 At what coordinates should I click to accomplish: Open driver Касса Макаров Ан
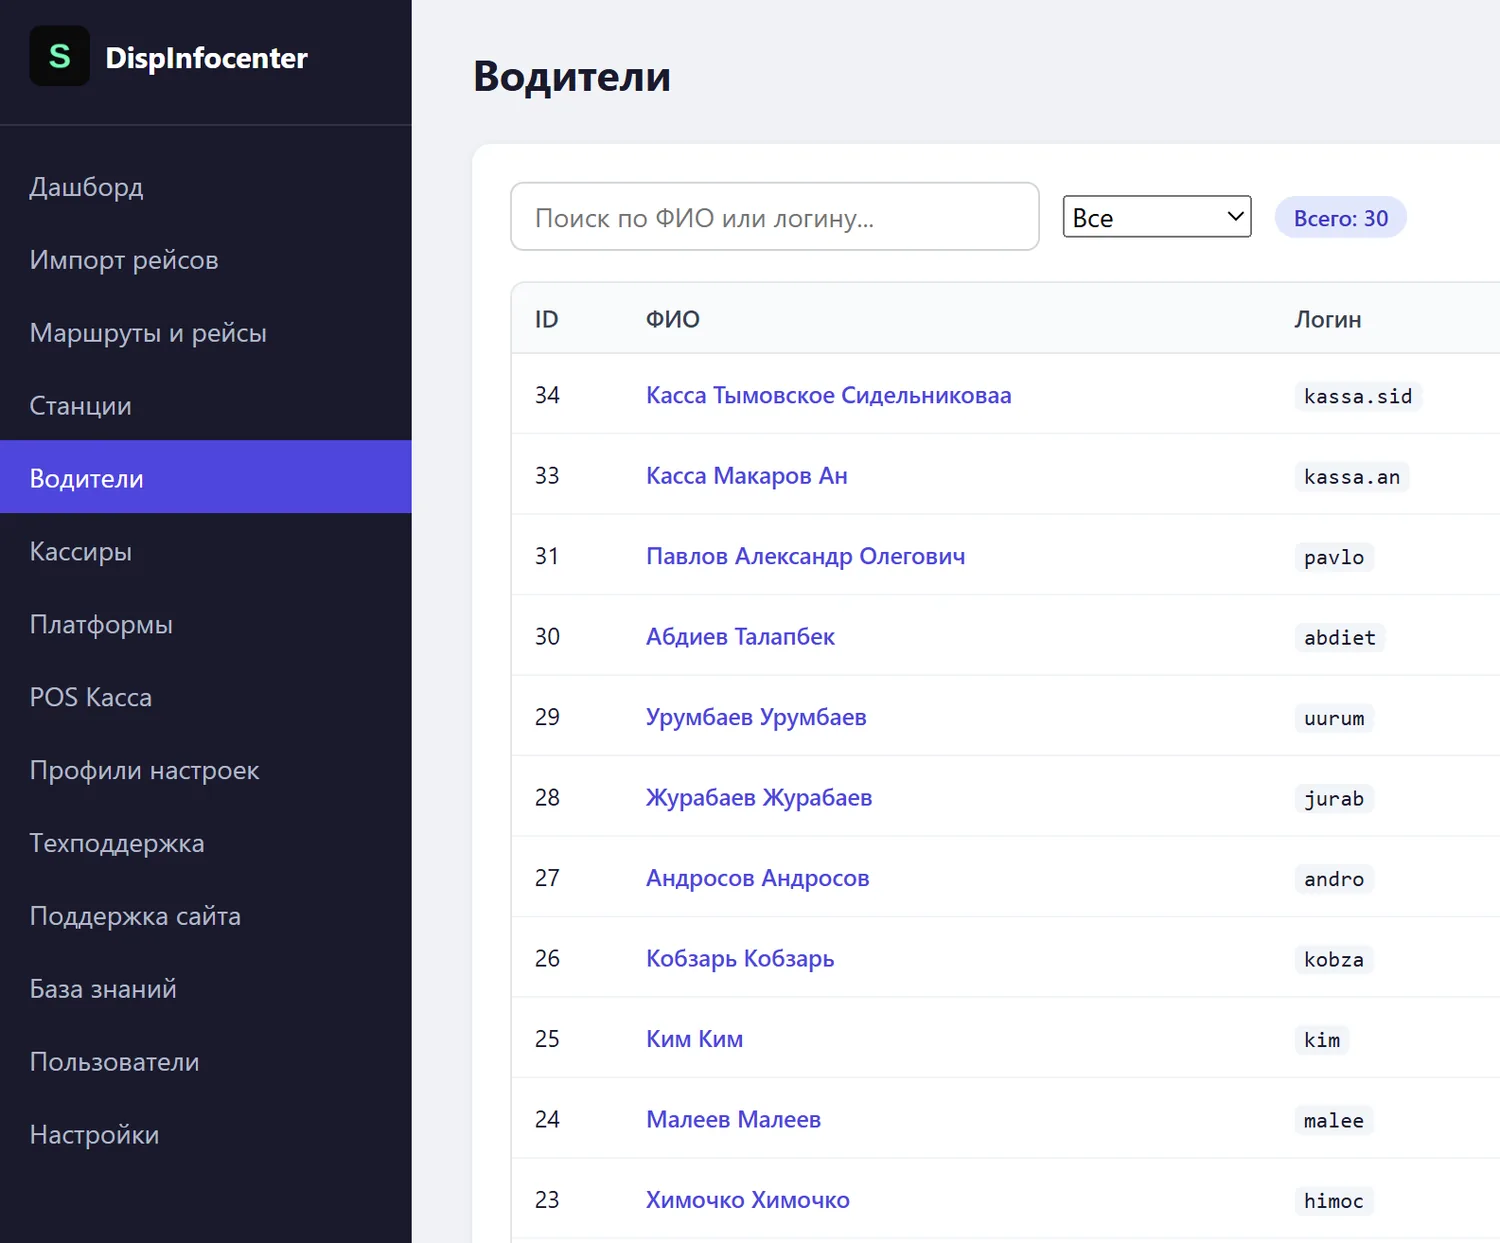[x=747, y=476]
